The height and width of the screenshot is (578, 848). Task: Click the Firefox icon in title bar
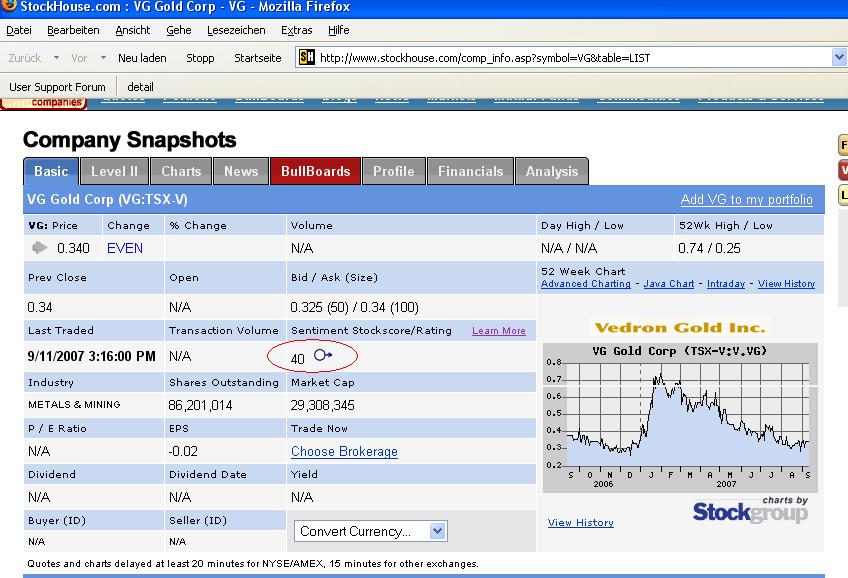pyautogui.click(x=8, y=6)
